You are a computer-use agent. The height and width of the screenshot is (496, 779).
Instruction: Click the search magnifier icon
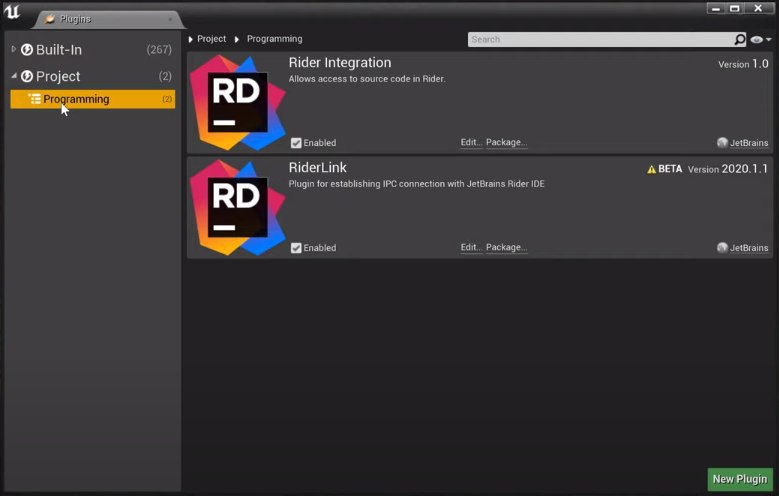(740, 39)
